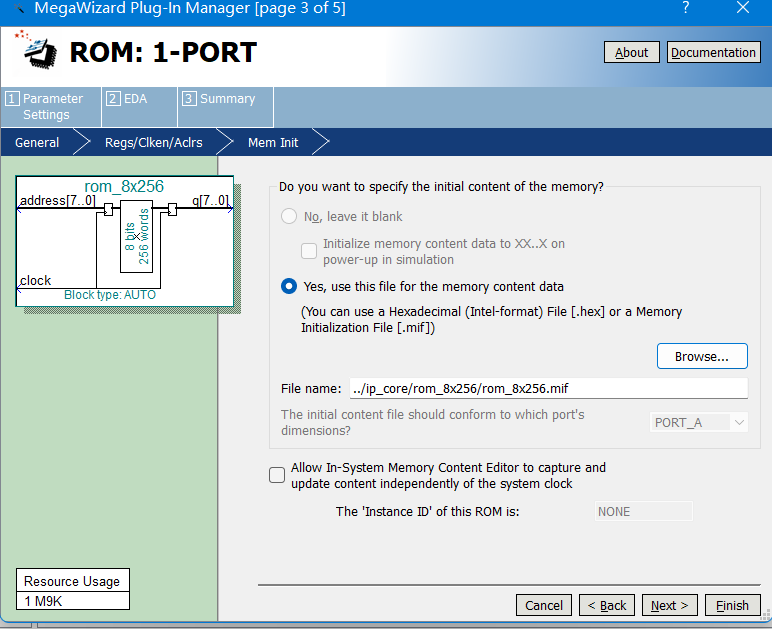Viewport: 772px width, 629px height.
Task: Go to the General settings page
Action: click(37, 143)
